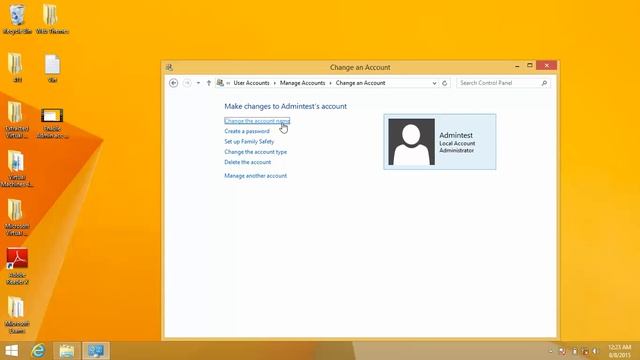This screenshot has width=640, height=360.
Task: Click the network tray icon
Action: 585,351
